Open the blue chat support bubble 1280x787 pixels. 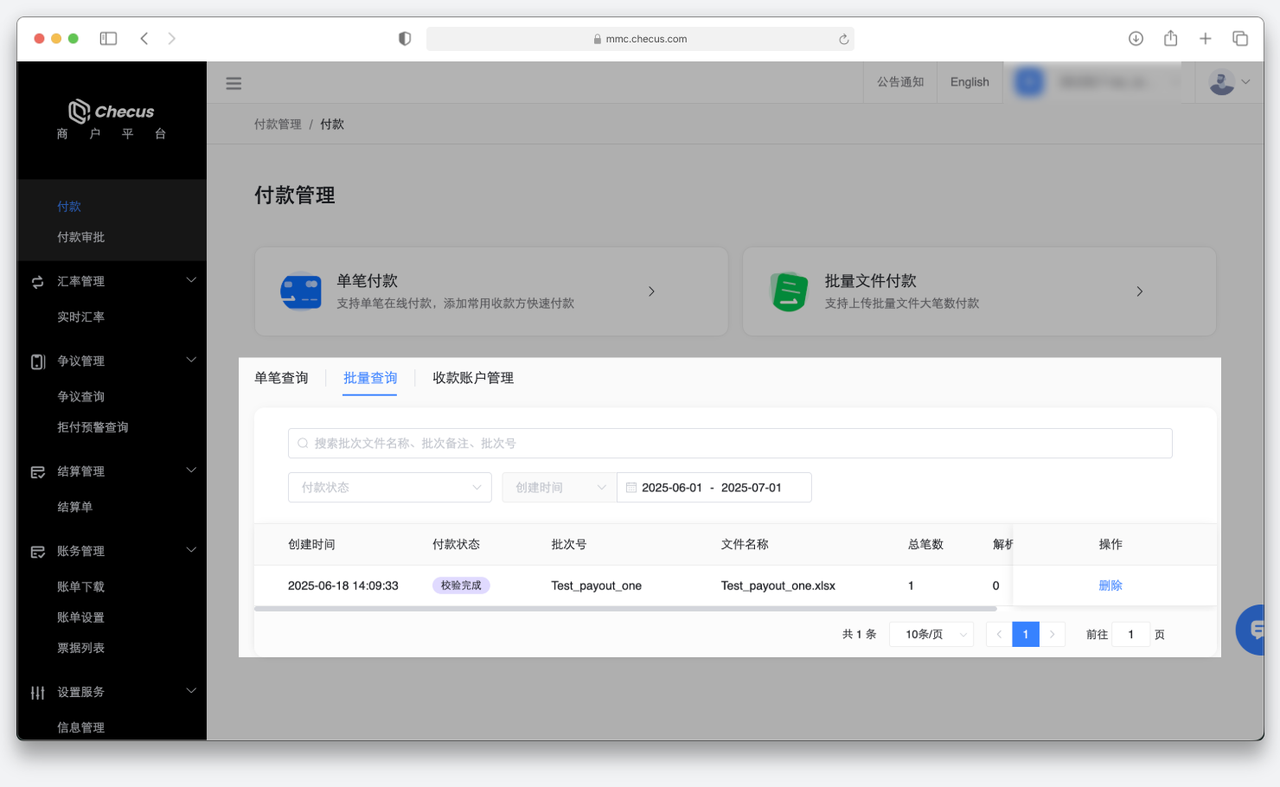1254,630
